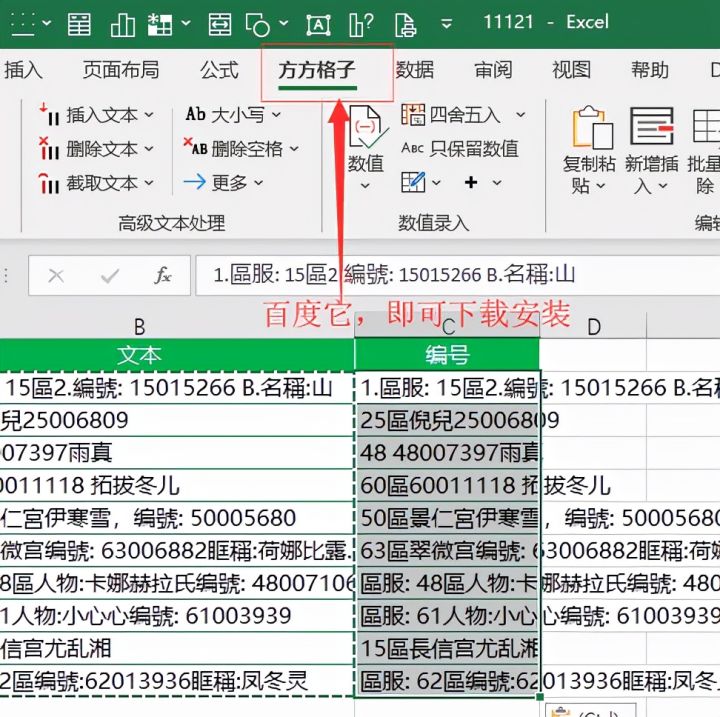The height and width of the screenshot is (717, 720).
Task: Expand the 插入文本 dropdown arrow
Action: (x=149, y=114)
